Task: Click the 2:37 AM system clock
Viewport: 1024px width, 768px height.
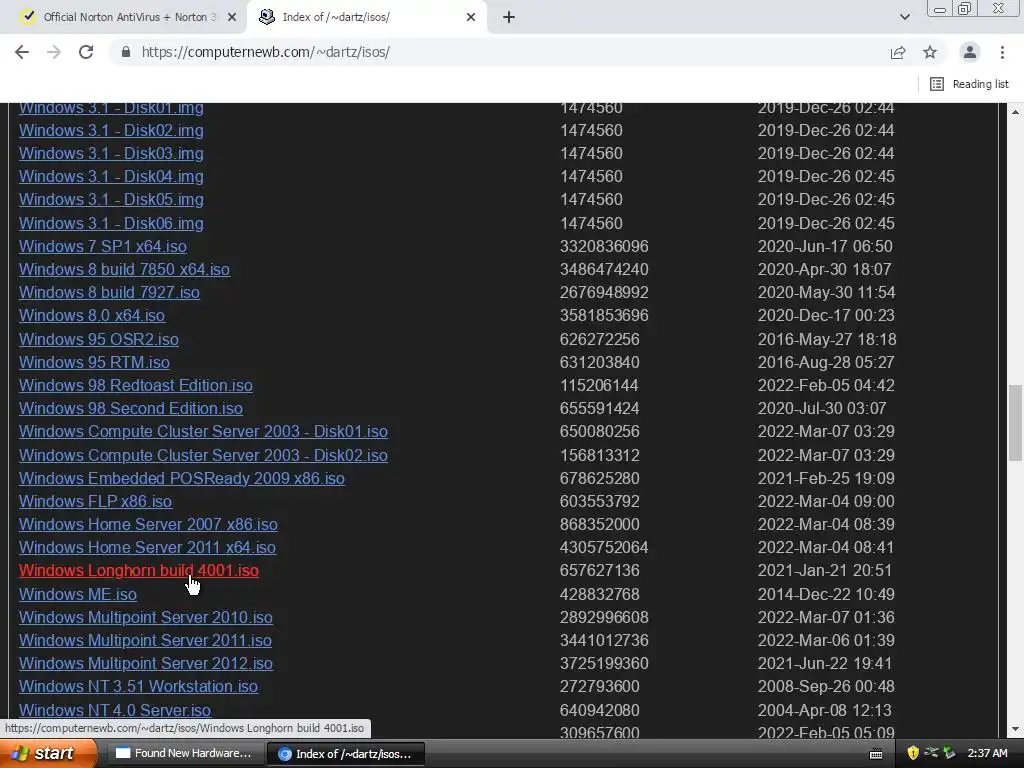Action: click(x=987, y=754)
